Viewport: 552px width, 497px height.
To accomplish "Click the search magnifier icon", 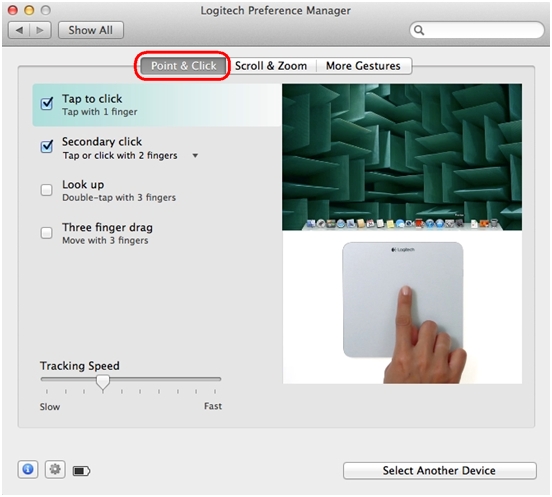I will tap(419, 30).
